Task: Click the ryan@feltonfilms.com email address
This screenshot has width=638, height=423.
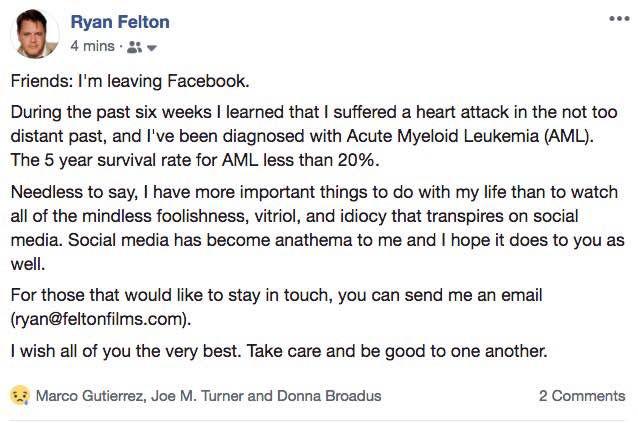Action: [101, 319]
